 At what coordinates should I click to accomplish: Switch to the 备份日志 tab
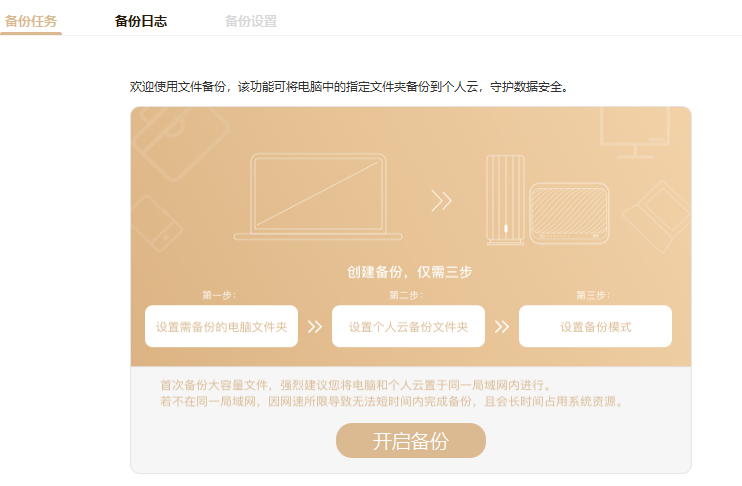pos(141,21)
